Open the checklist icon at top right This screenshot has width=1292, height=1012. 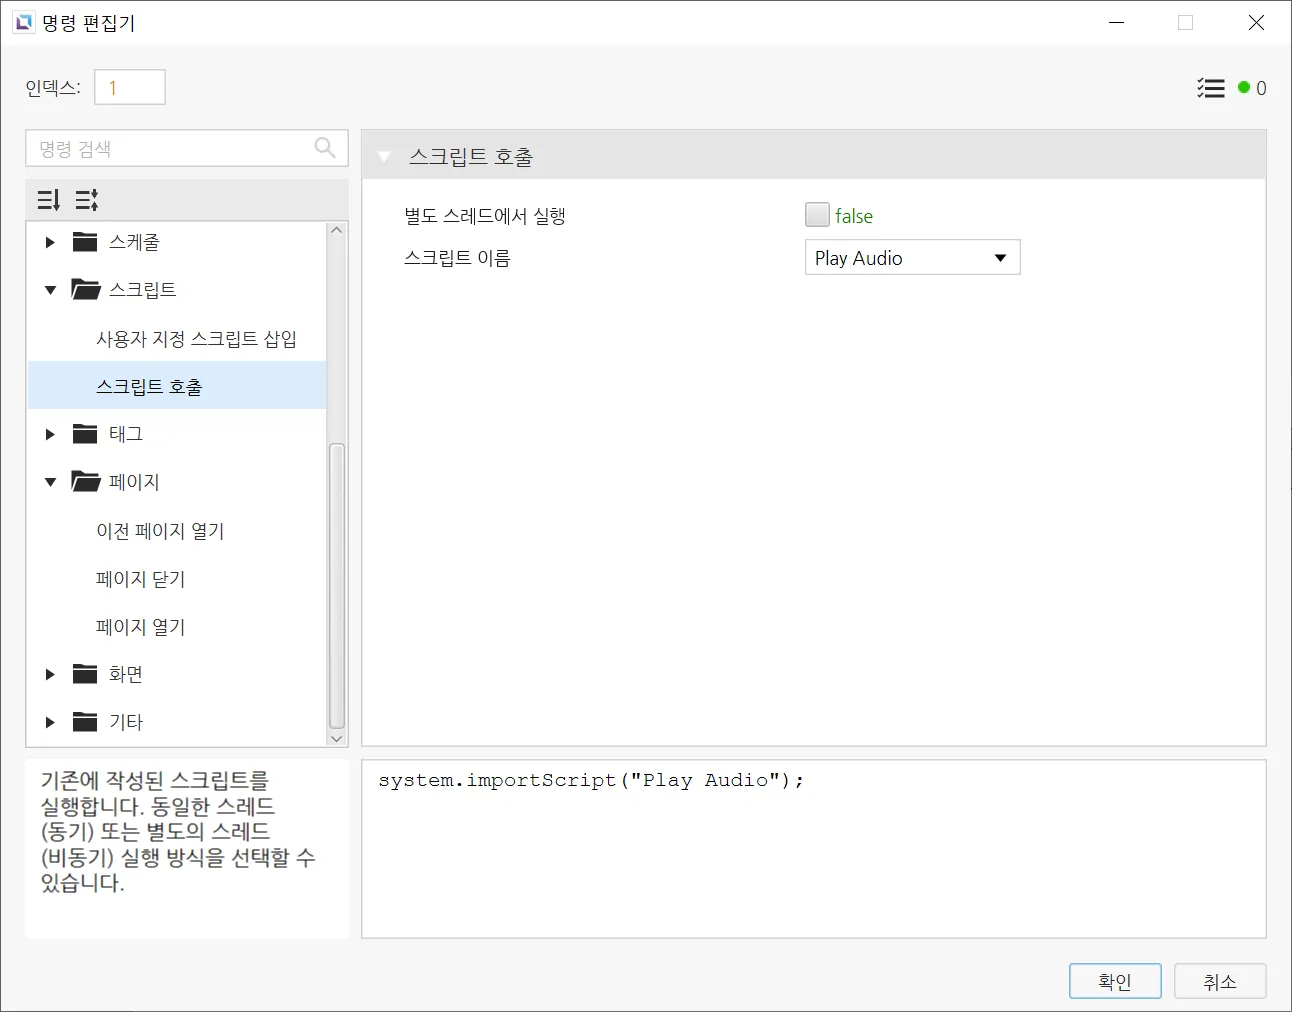1210,88
